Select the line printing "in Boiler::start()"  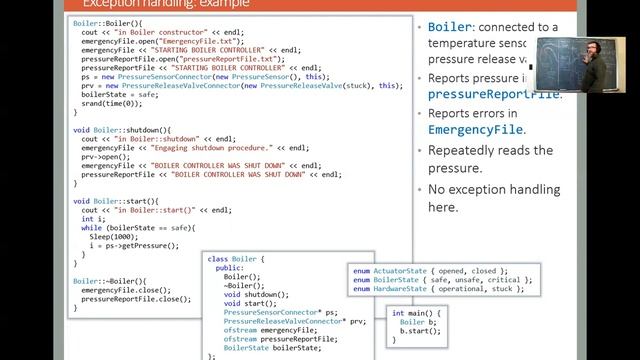[156, 210]
